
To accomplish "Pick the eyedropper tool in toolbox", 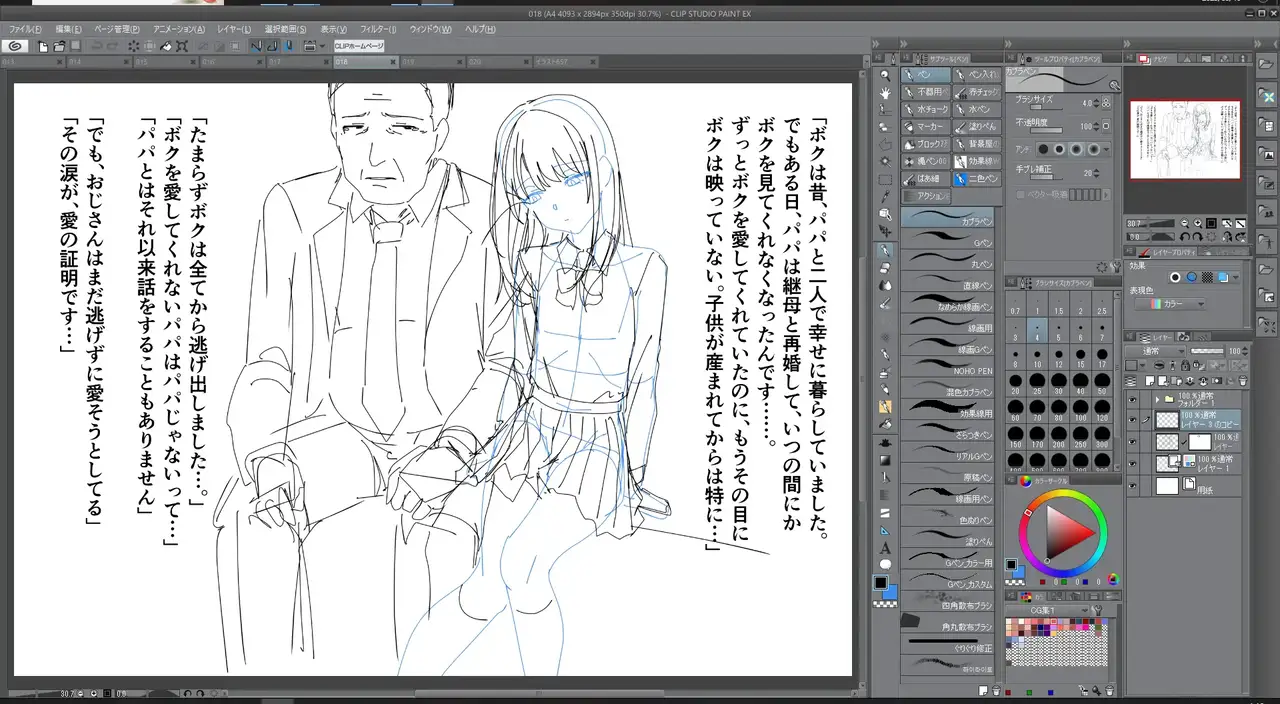I will pos(885,196).
